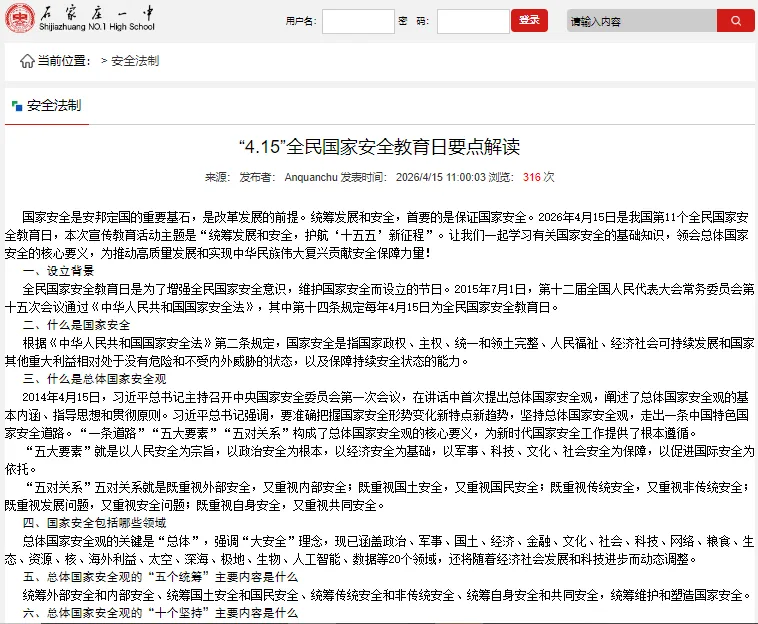Click the magnifier search button
Image resolution: width=758 pixels, height=624 pixels.
[x=735, y=21]
